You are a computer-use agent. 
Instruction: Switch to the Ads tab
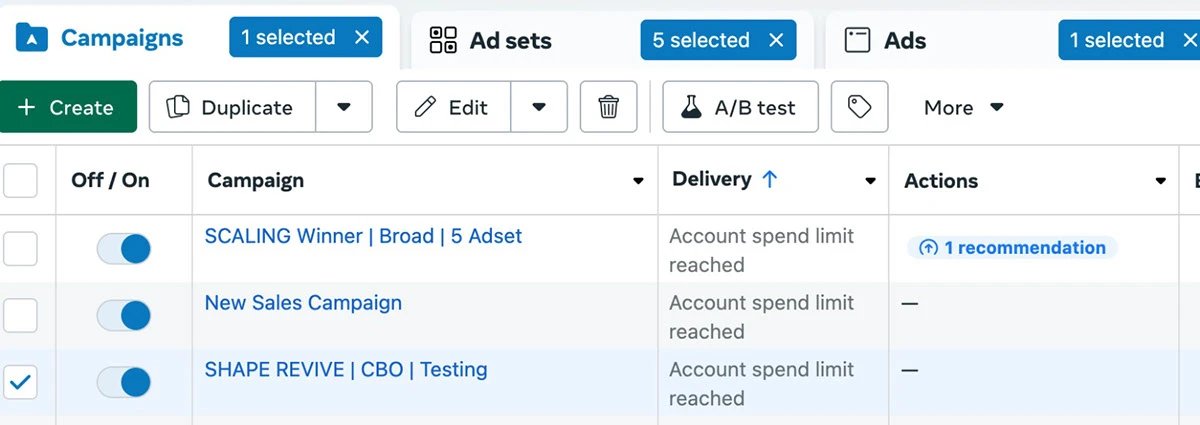pos(904,41)
